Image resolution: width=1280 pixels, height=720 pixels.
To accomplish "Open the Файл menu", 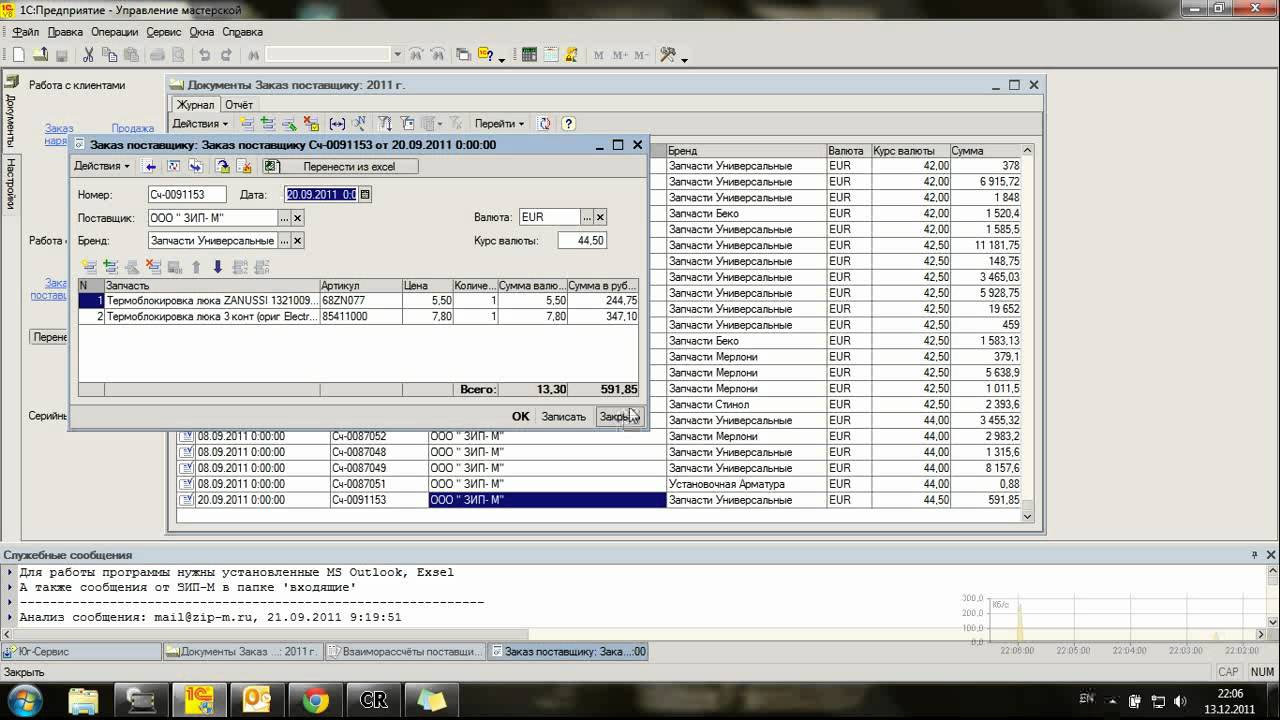I will point(26,32).
